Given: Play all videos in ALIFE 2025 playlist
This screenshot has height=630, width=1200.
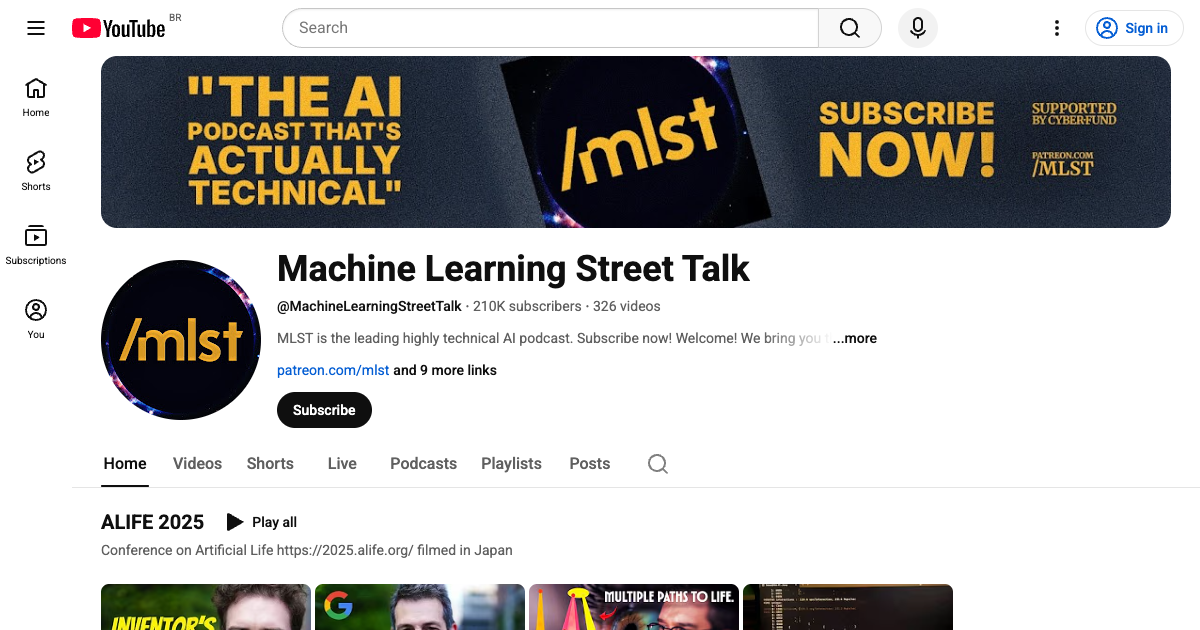Looking at the screenshot, I should (x=261, y=522).
